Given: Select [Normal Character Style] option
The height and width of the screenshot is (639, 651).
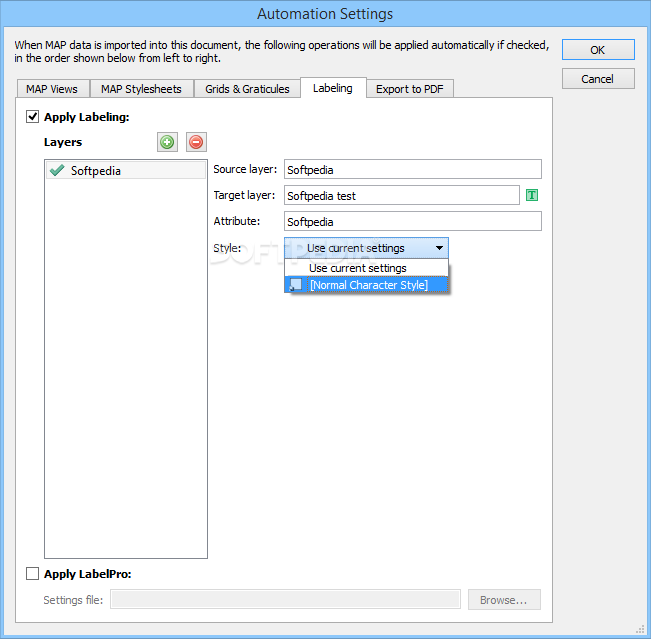Looking at the screenshot, I should pyautogui.click(x=366, y=285).
